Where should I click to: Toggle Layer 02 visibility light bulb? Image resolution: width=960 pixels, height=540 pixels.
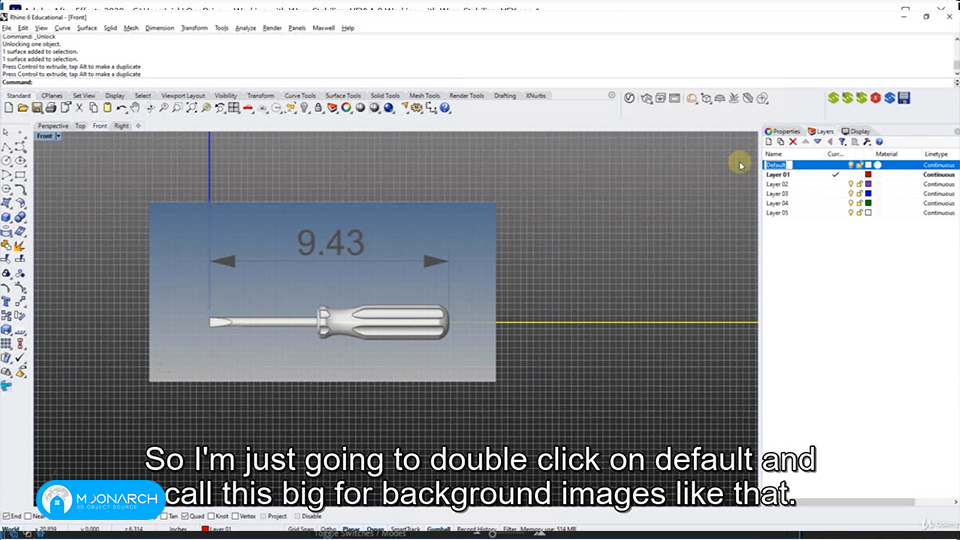850,184
